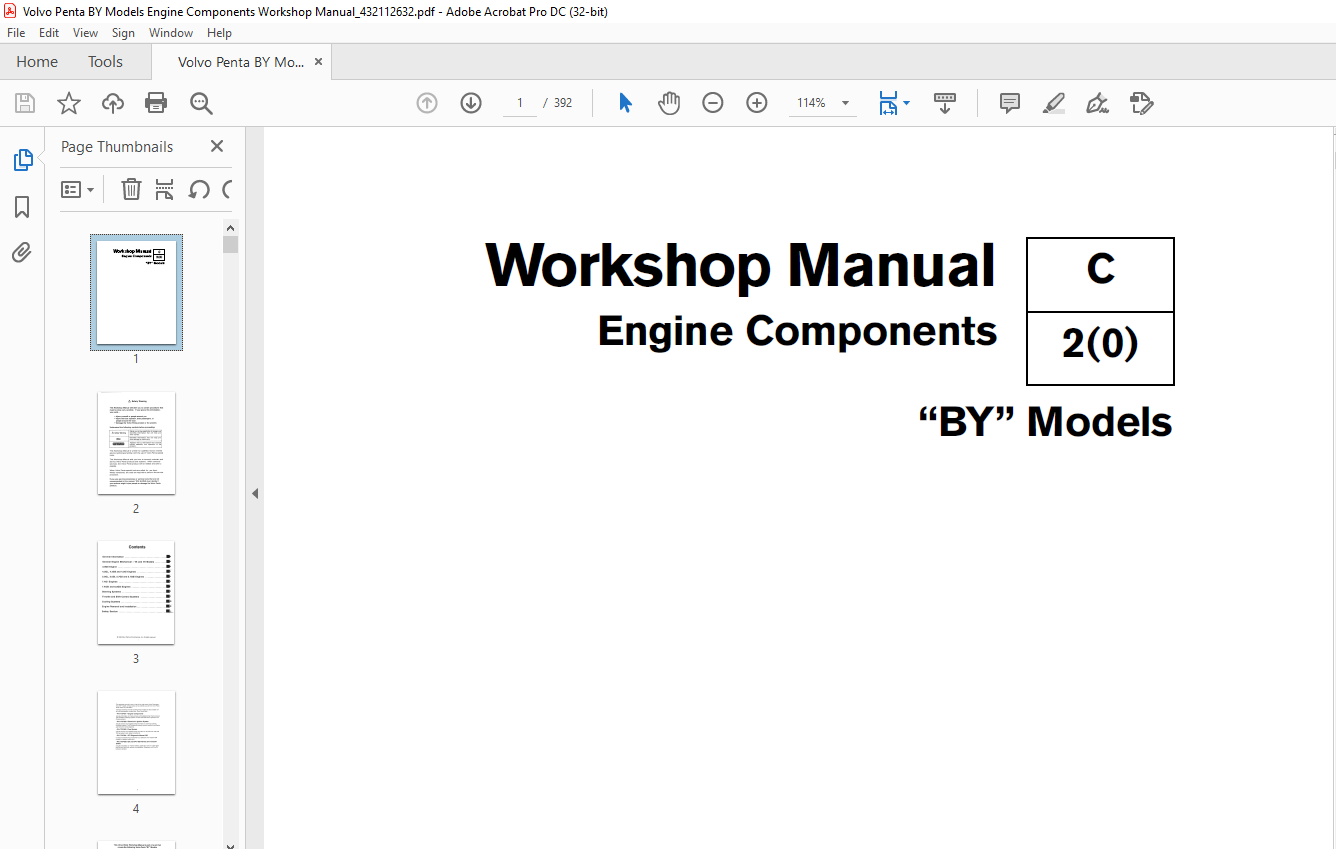Add a sticky note comment
The image size is (1336, 849).
point(1010,103)
